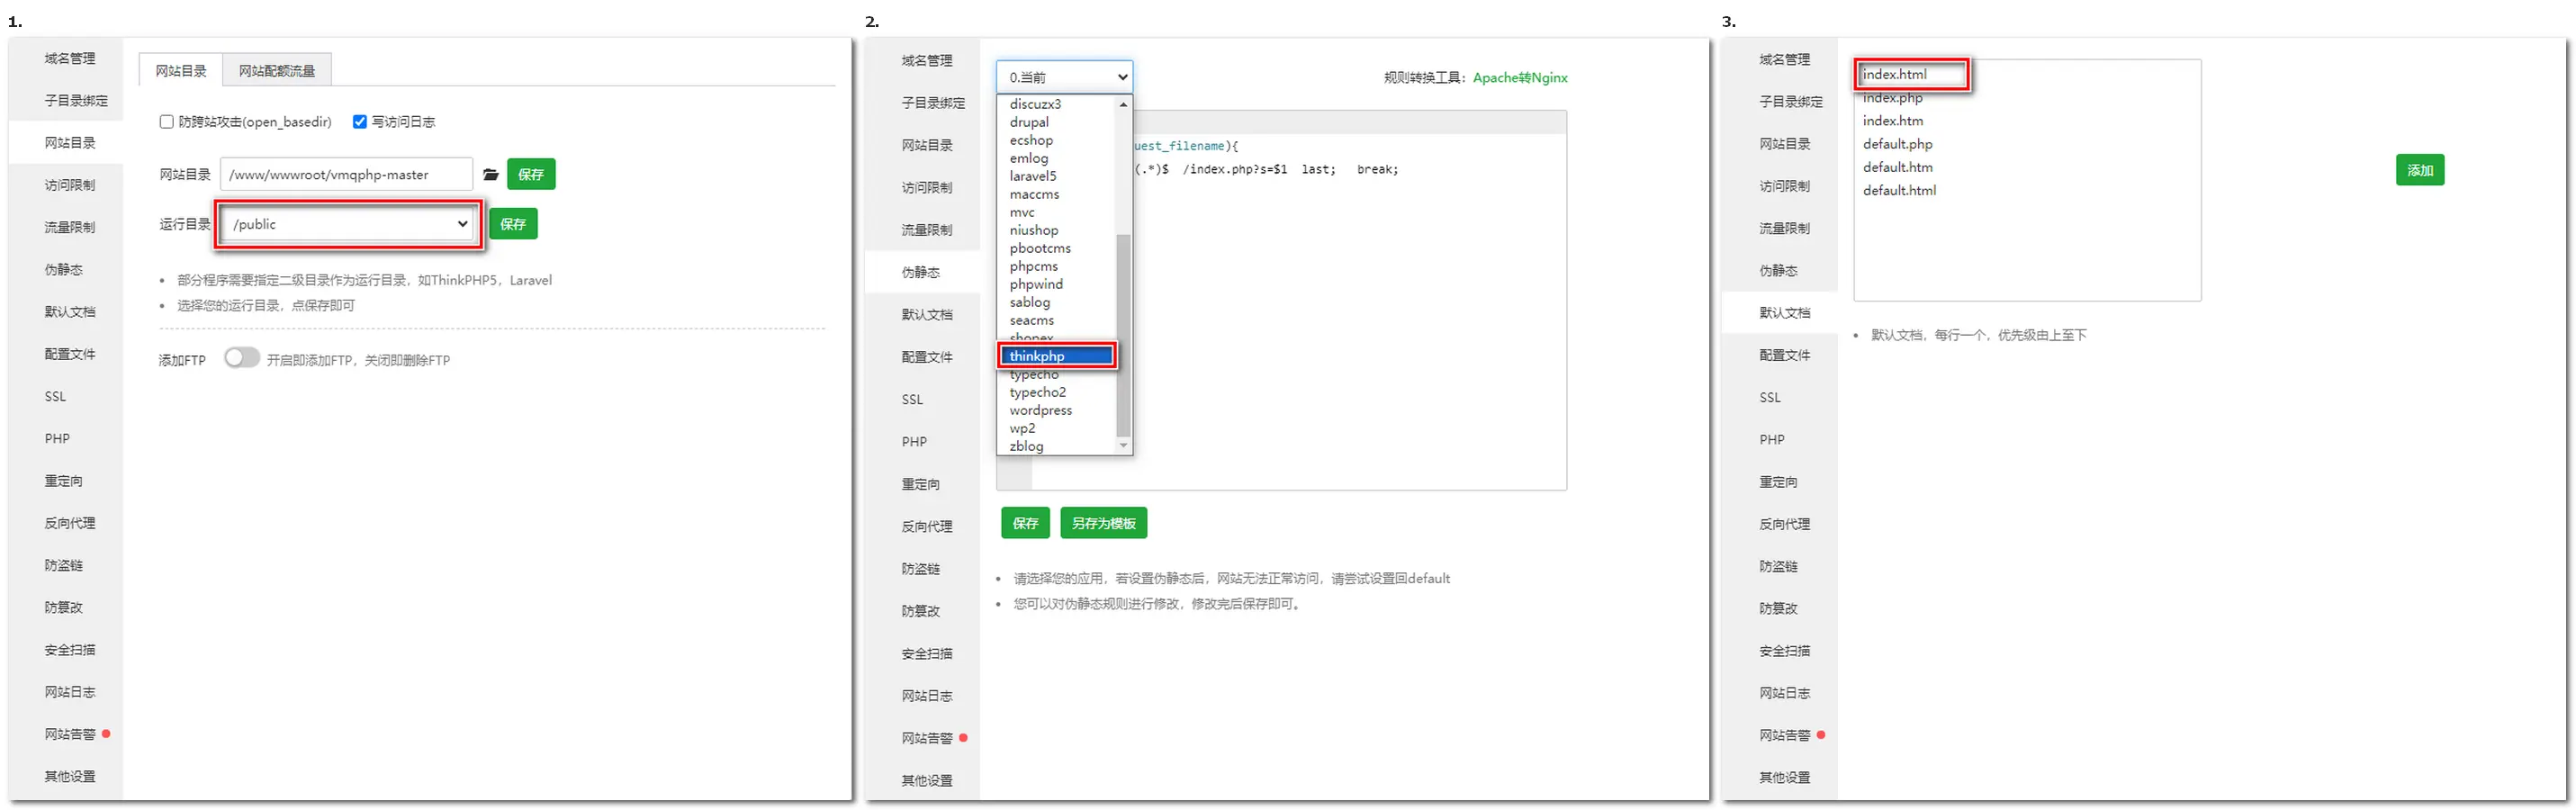Select zblog at the list bottom
Image resolution: width=2576 pixels, height=810 pixels.
click(x=1057, y=446)
